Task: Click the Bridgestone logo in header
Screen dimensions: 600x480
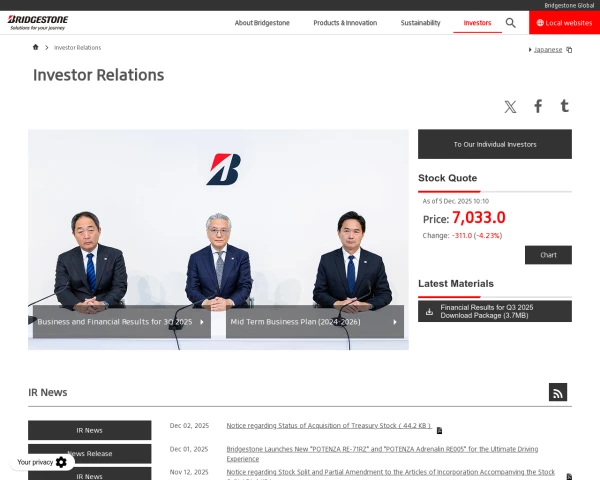Action: pos(38,23)
